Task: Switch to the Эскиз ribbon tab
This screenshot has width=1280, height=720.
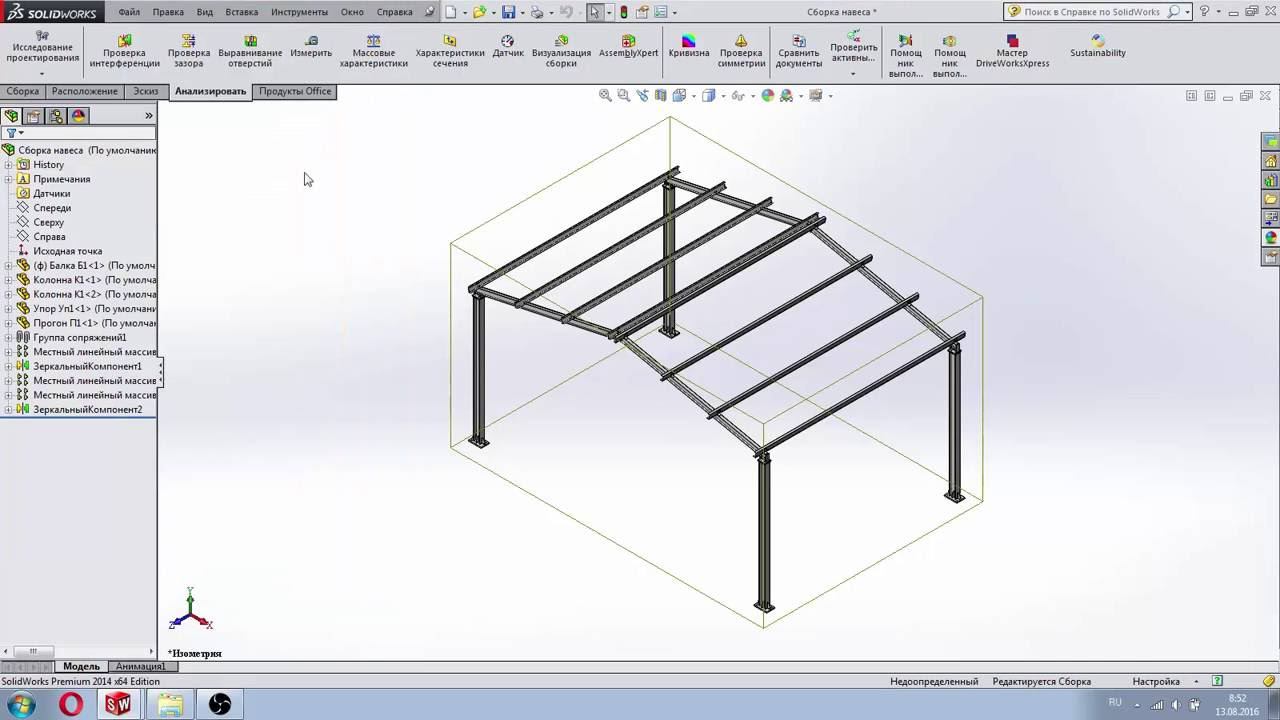Action: point(146,91)
